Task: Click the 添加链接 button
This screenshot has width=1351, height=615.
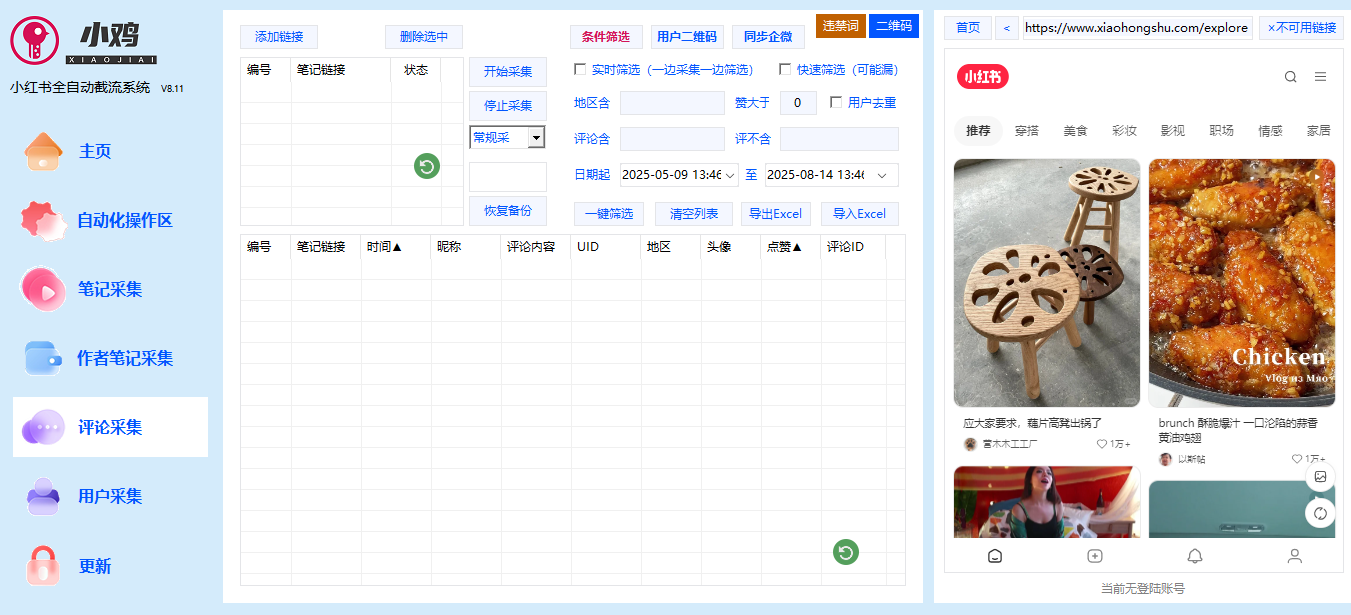Action: click(279, 37)
